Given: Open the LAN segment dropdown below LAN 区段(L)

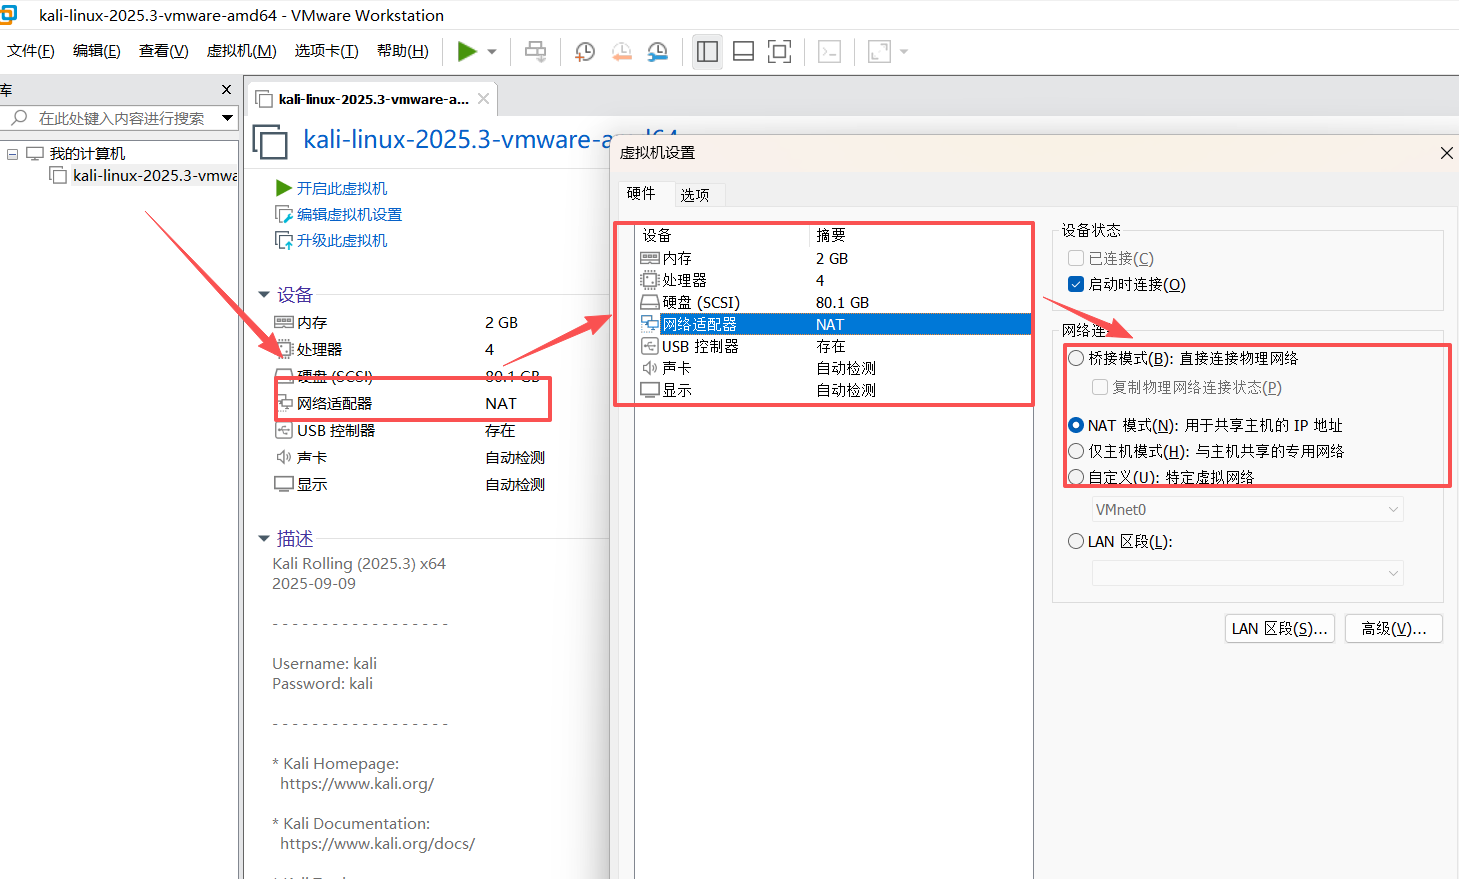Looking at the screenshot, I should [x=1247, y=573].
